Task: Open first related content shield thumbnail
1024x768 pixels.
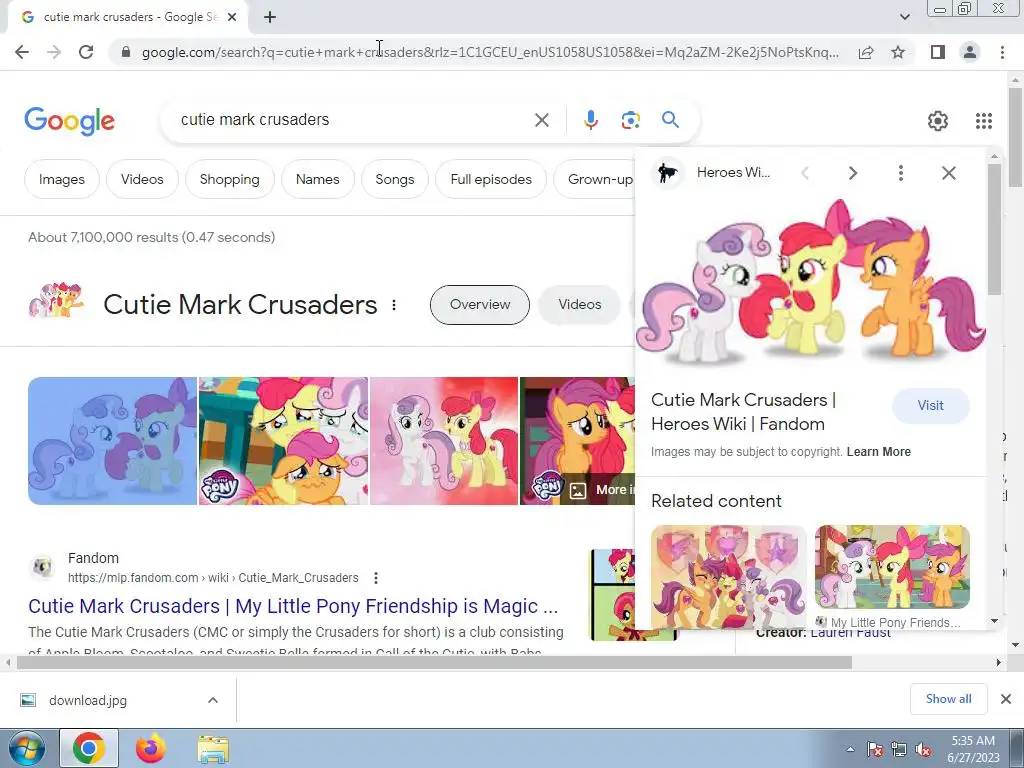Action: 729,577
